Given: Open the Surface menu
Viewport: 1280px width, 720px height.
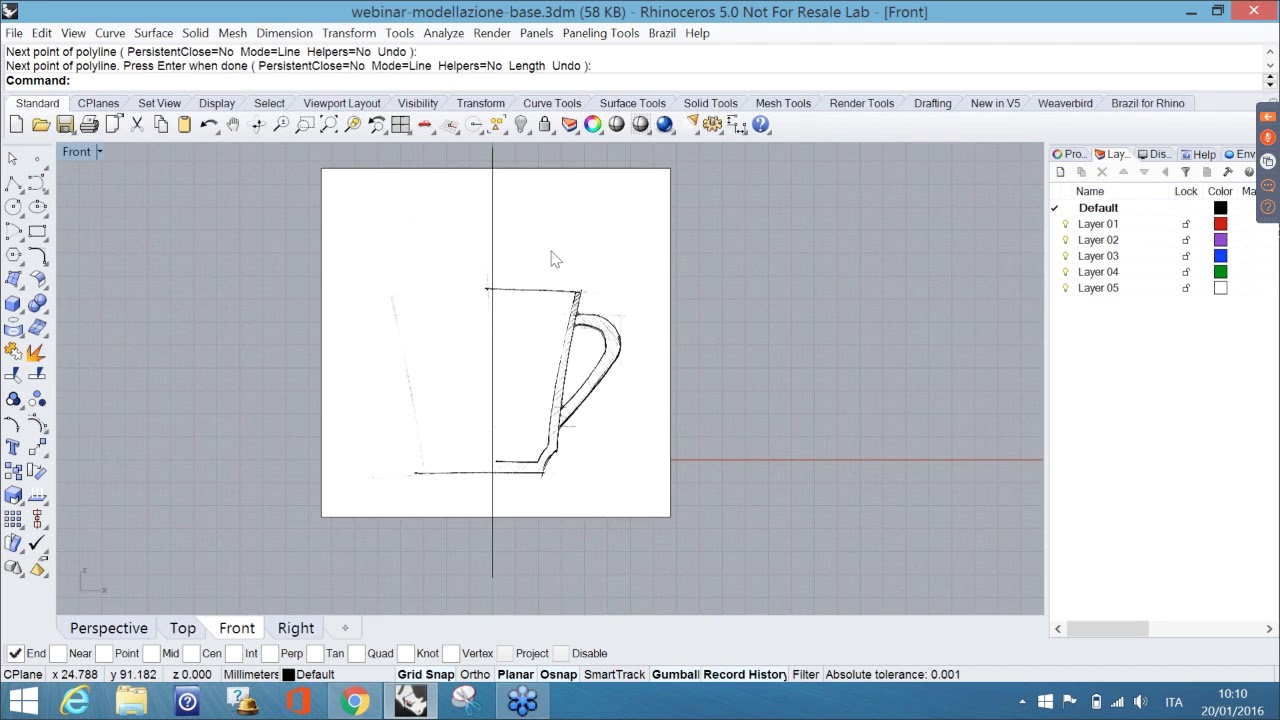Looking at the screenshot, I should pos(153,33).
